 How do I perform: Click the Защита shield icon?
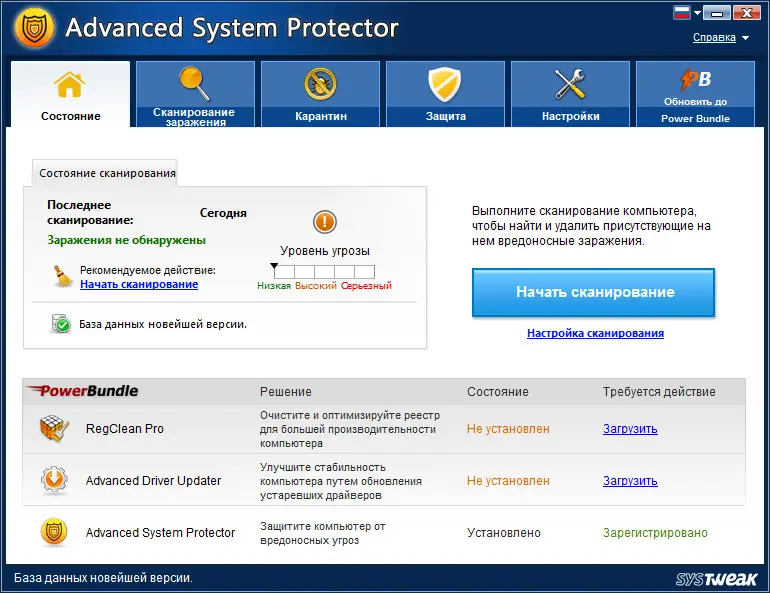(444, 84)
